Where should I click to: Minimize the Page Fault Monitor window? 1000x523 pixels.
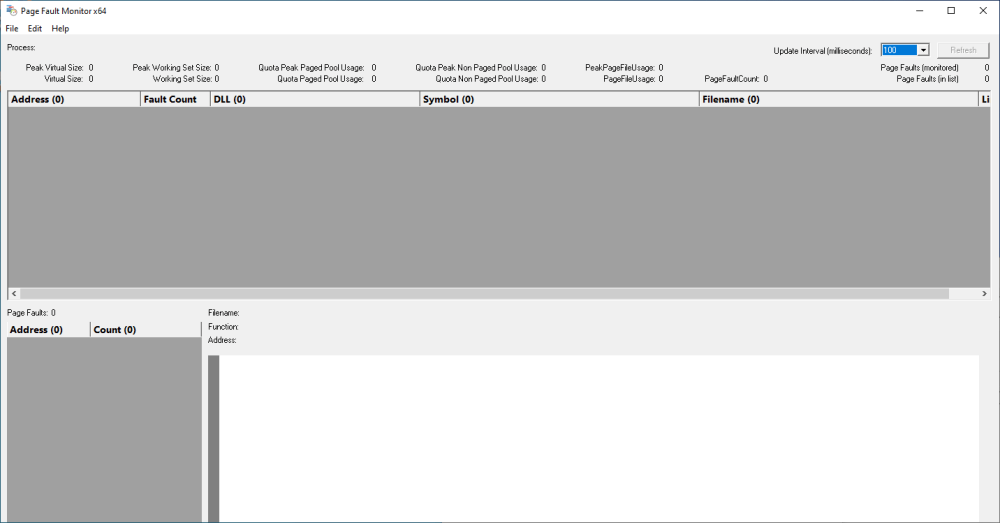pyautogui.click(x=920, y=11)
